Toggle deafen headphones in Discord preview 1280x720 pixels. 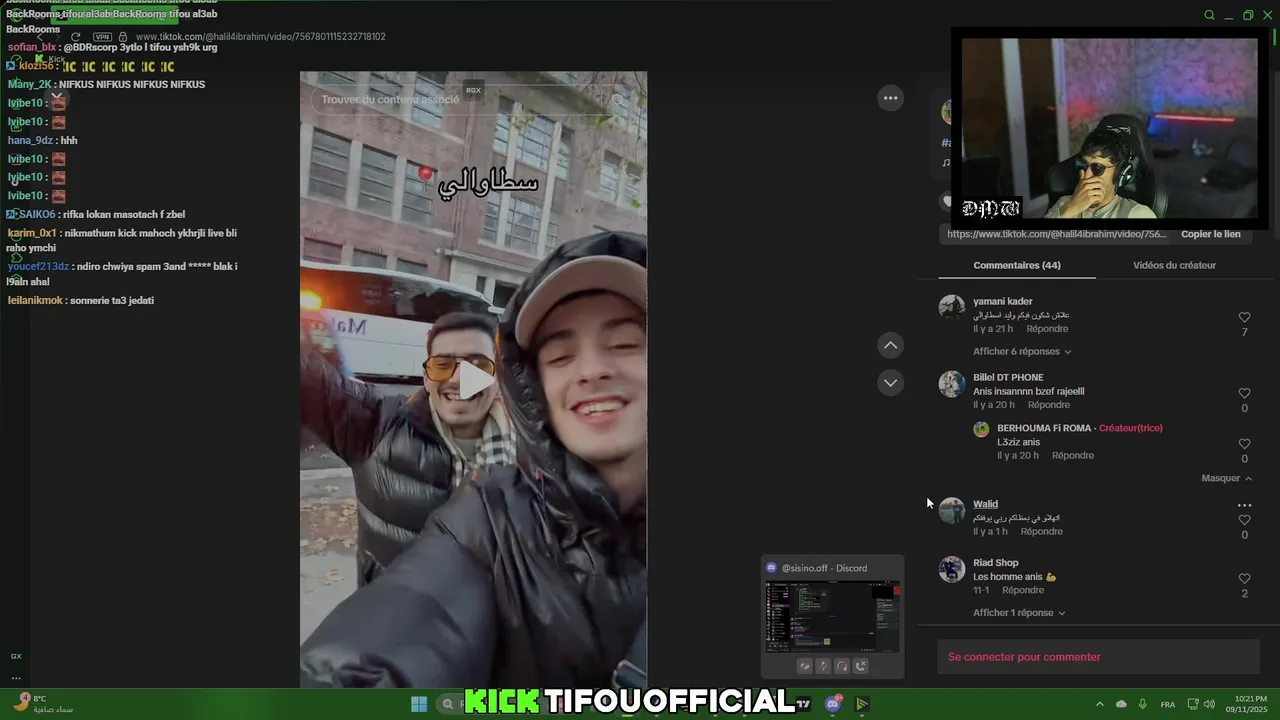[x=842, y=666]
